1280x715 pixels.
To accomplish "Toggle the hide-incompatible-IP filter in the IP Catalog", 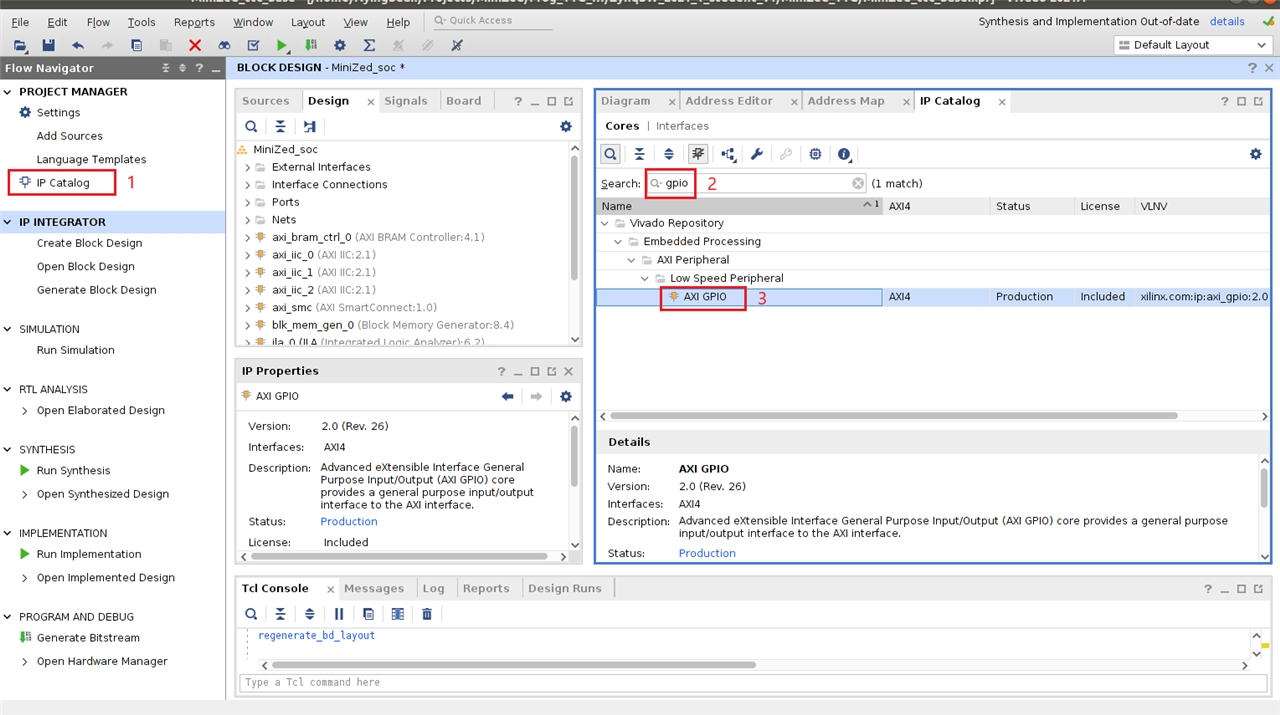I will point(698,154).
